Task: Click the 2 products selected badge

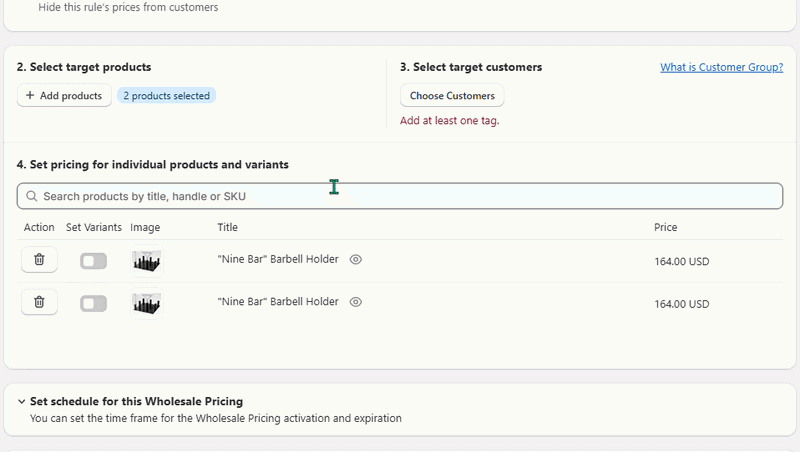Action: tap(166, 95)
